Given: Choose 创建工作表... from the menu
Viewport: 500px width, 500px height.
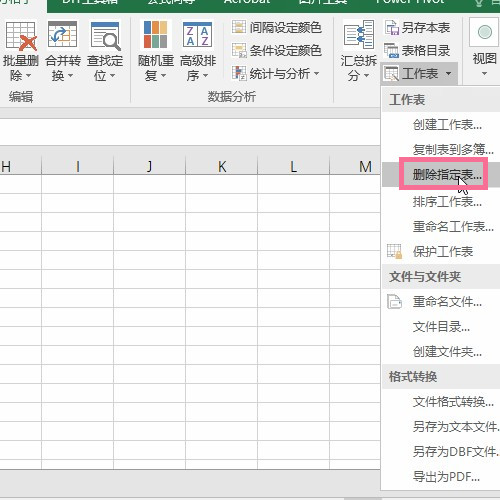Looking at the screenshot, I should 440,125.
